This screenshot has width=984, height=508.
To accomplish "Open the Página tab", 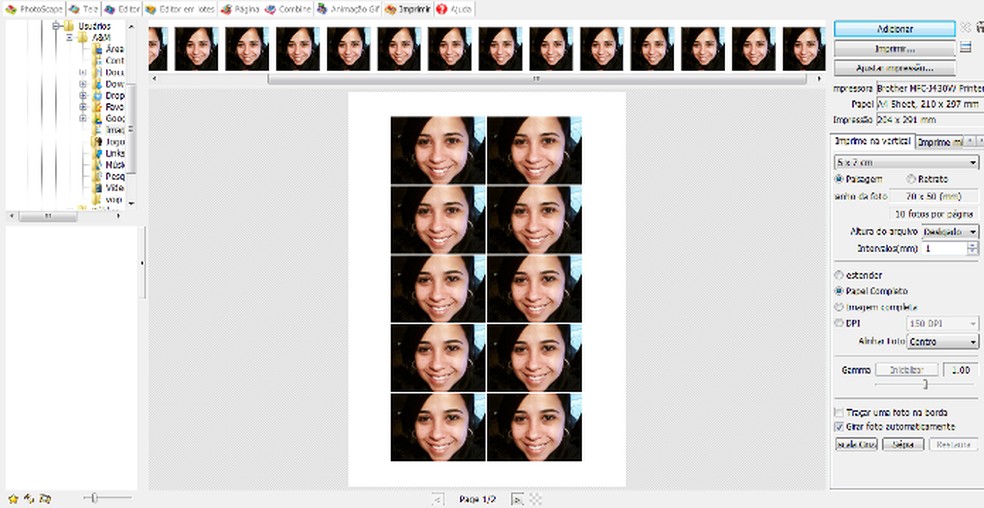I will (240, 9).
